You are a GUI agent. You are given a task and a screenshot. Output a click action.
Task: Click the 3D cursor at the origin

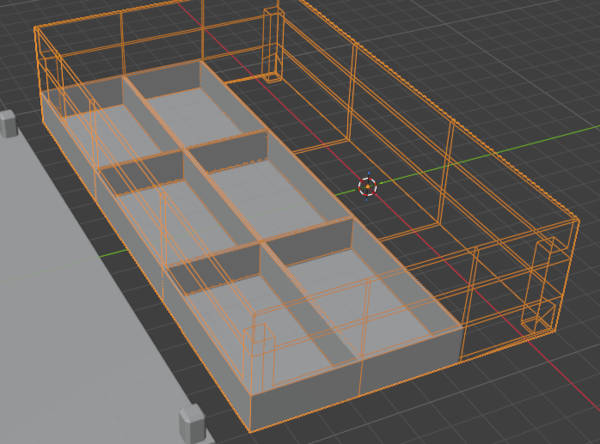(x=367, y=186)
